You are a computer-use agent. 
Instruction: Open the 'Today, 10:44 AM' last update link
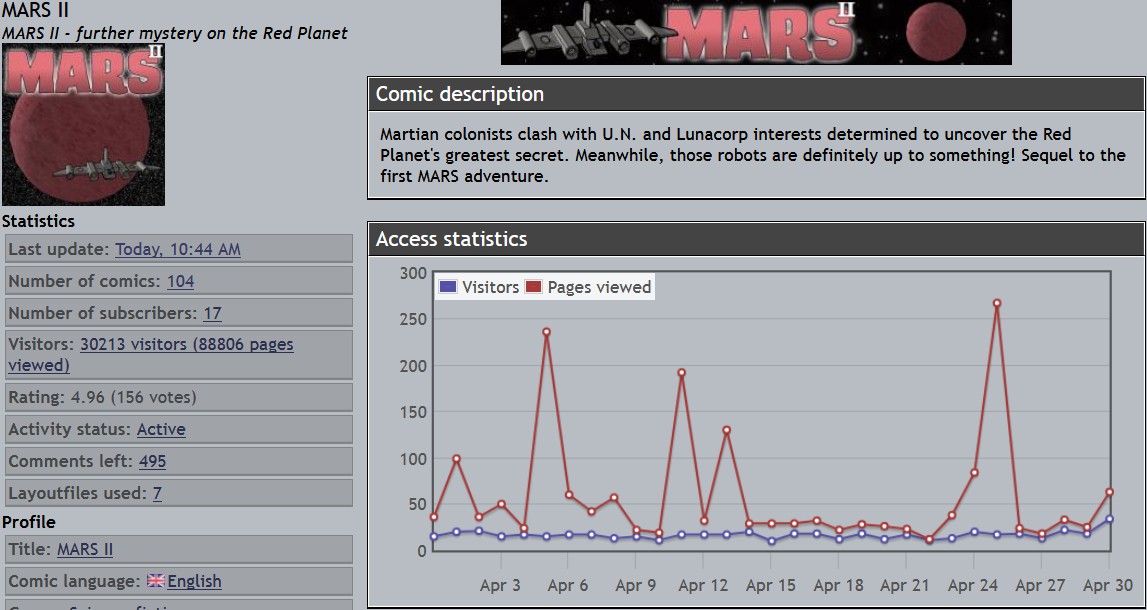(x=177, y=249)
